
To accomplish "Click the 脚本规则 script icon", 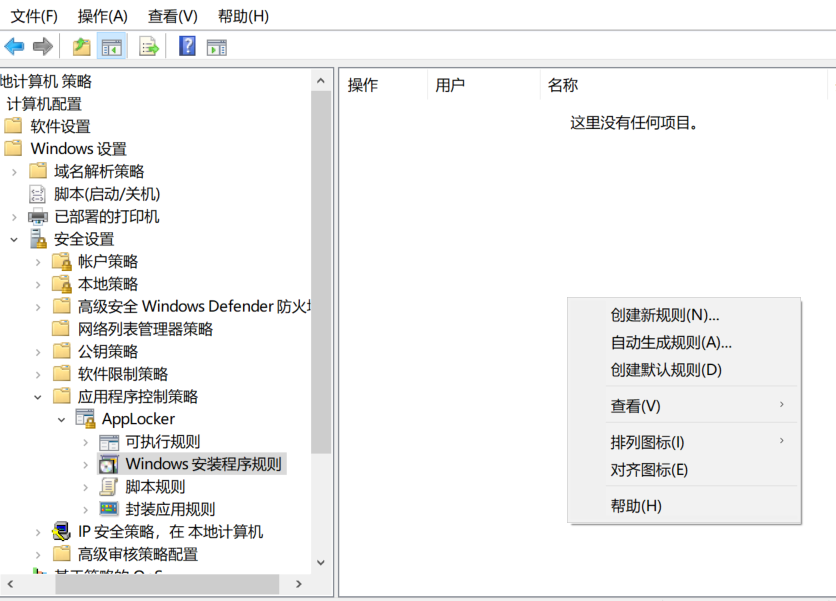I will 109,487.
